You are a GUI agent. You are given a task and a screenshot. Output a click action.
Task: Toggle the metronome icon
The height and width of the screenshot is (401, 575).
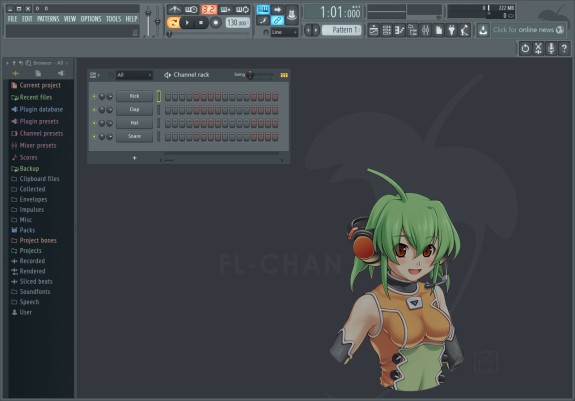[175, 10]
